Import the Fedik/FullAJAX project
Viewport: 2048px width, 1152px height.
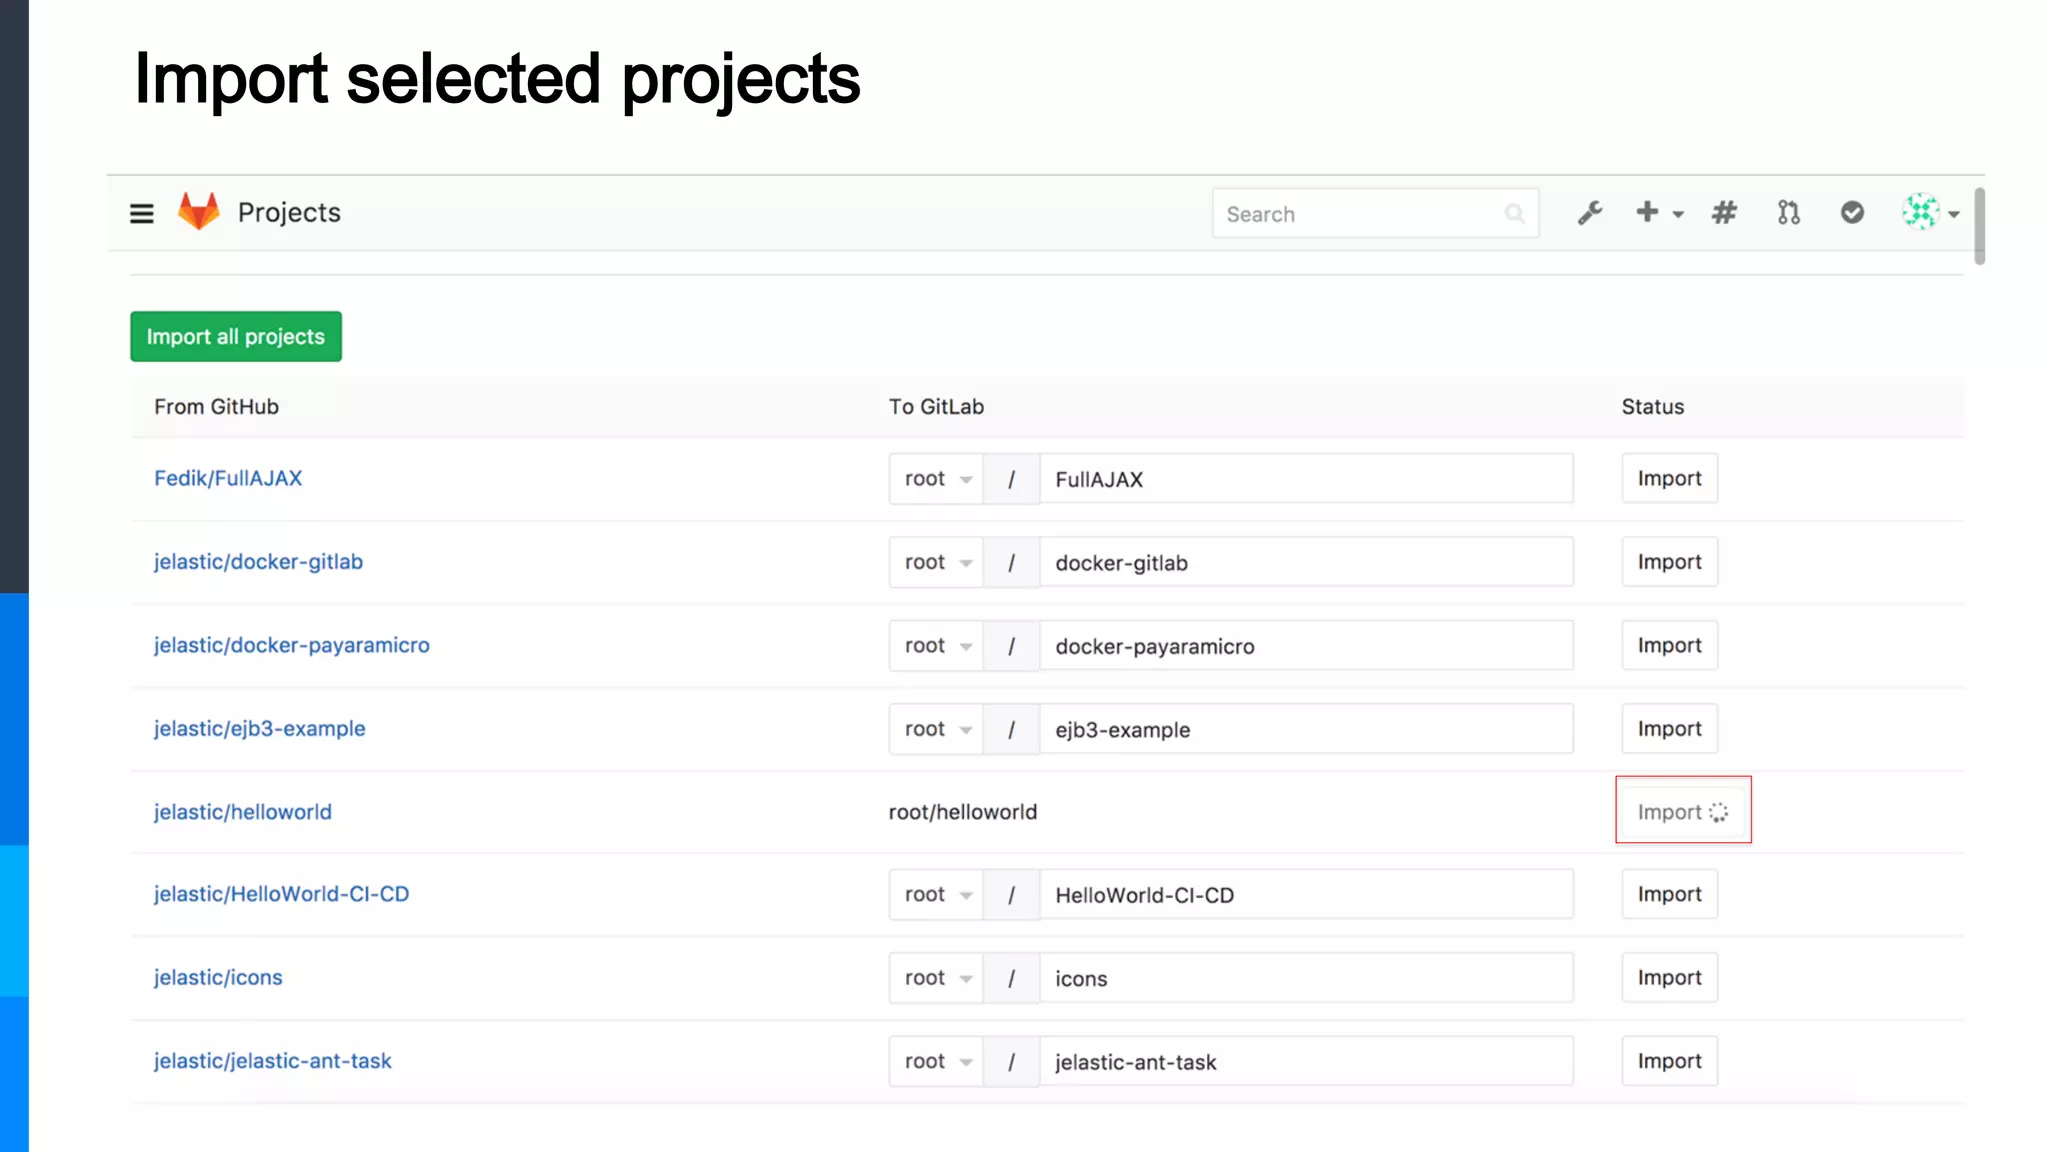[1669, 479]
